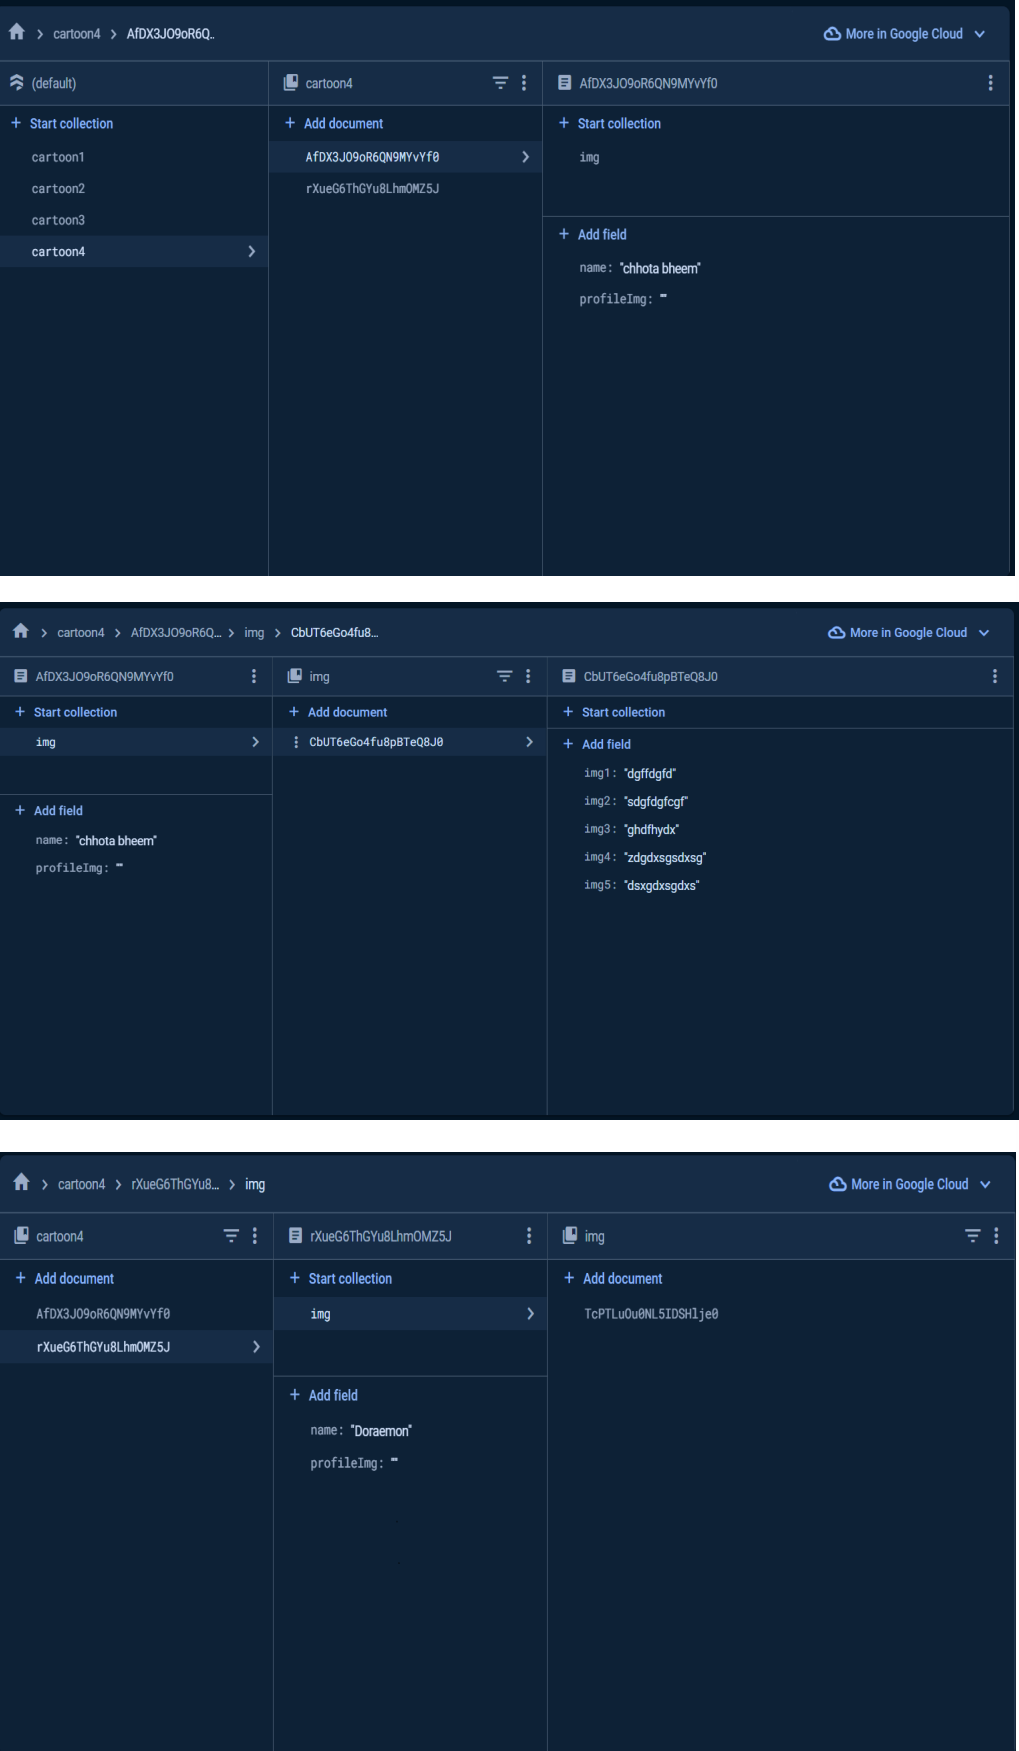Image resolution: width=1019 pixels, height=1751 pixels.
Task: Open filter icon in bottom screenshot img header
Action: [972, 1236]
